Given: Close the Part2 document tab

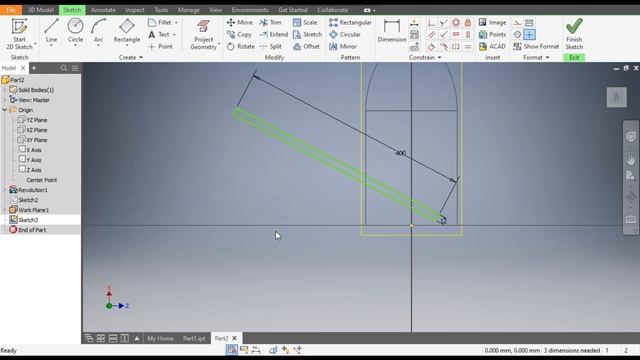Looking at the screenshot, I should (234, 338).
